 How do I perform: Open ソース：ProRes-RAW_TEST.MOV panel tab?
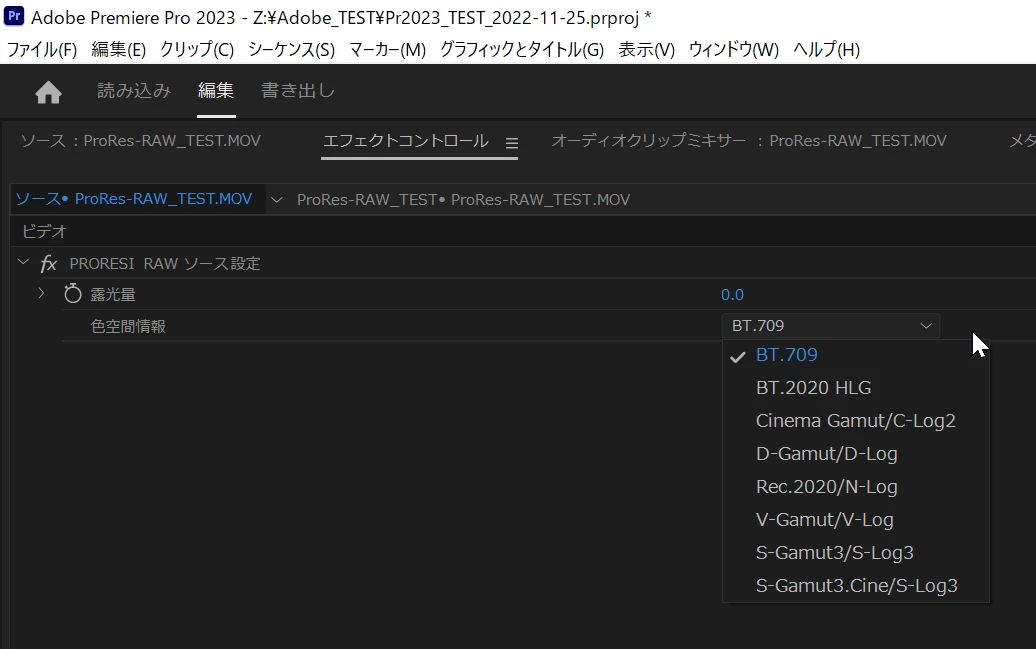point(141,141)
